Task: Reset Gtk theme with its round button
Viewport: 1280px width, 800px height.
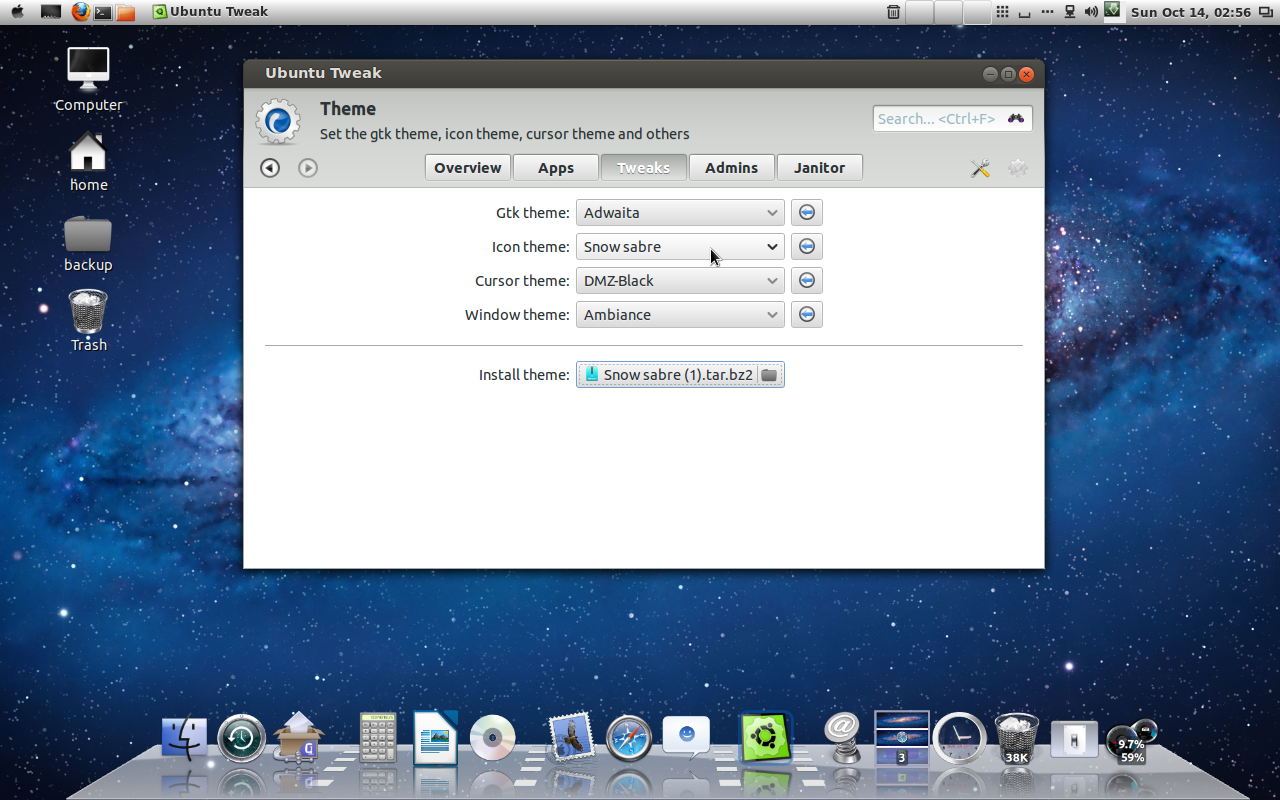Action: 807,212
